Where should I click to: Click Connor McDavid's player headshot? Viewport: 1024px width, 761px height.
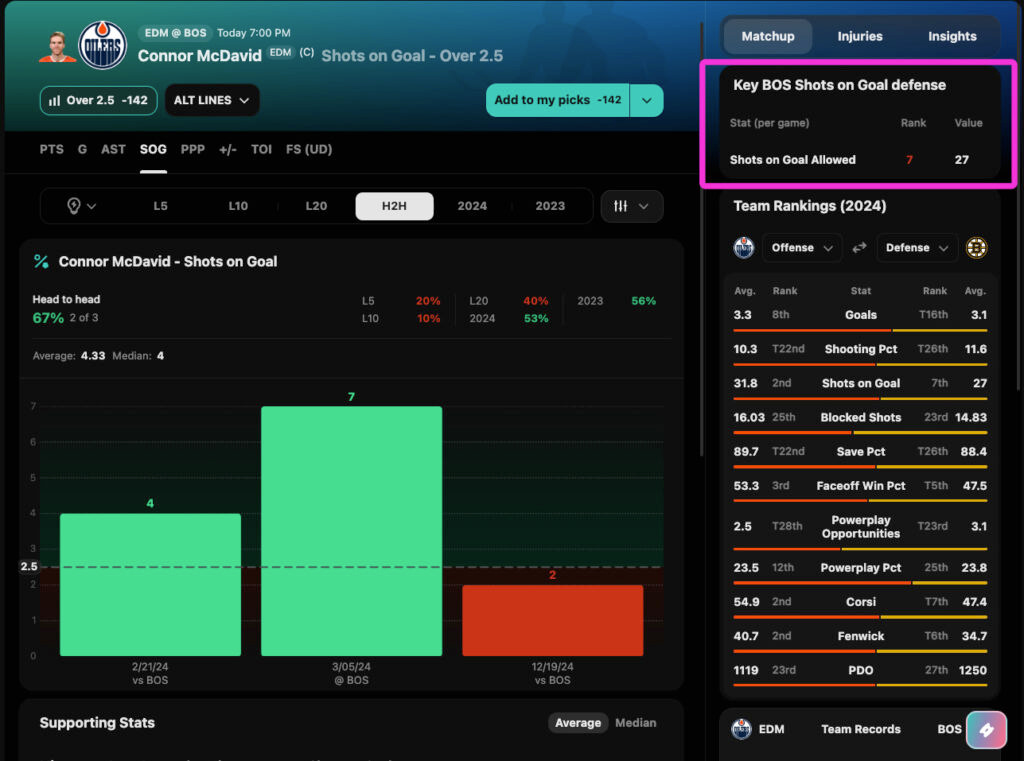(x=57, y=47)
